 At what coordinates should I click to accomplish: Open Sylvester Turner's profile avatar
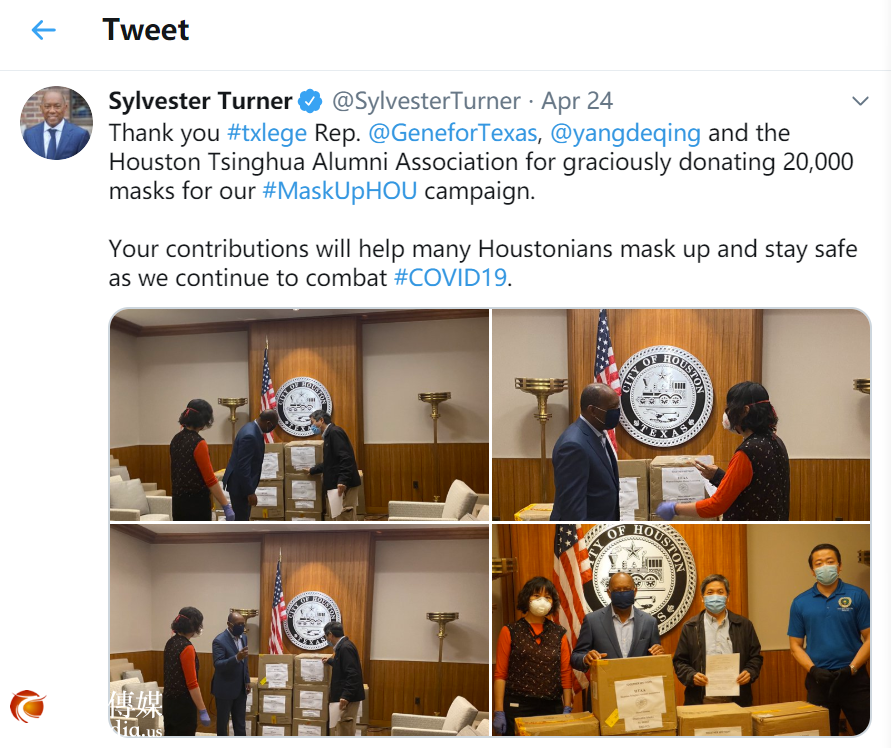(56, 123)
